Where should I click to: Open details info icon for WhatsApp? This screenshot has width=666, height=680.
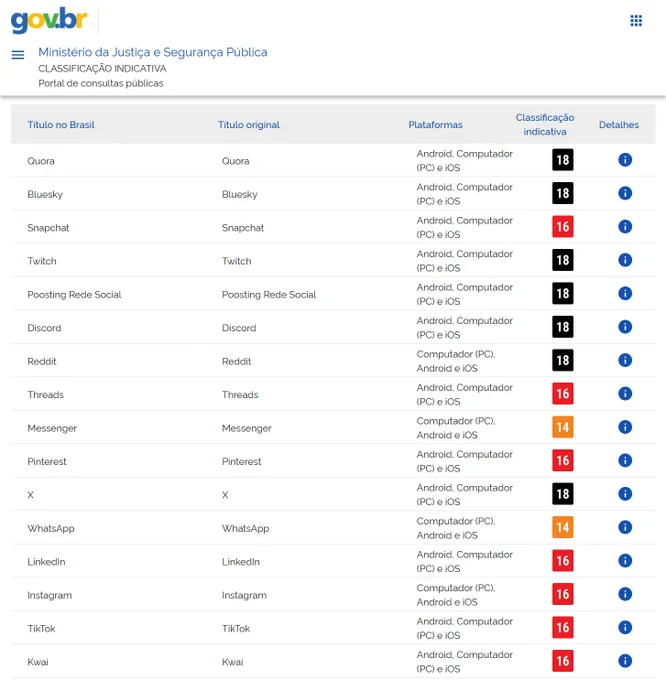tap(625, 527)
